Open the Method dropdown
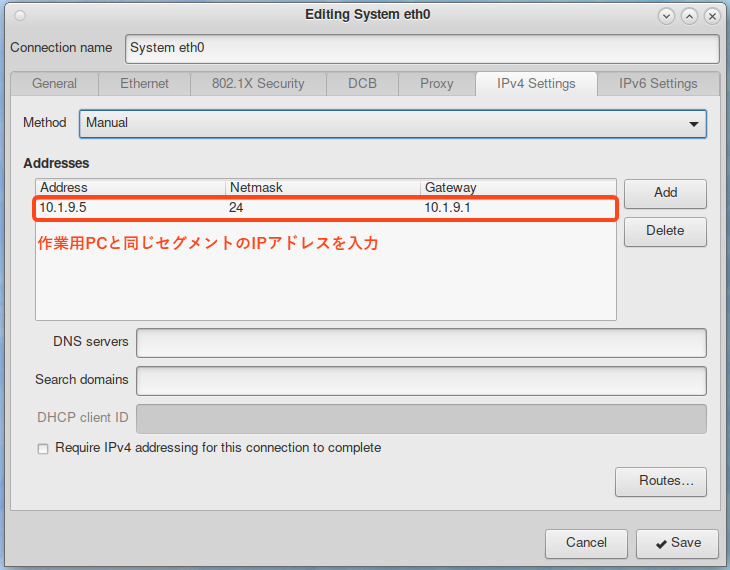This screenshot has height=570, width=730. [x=392, y=123]
